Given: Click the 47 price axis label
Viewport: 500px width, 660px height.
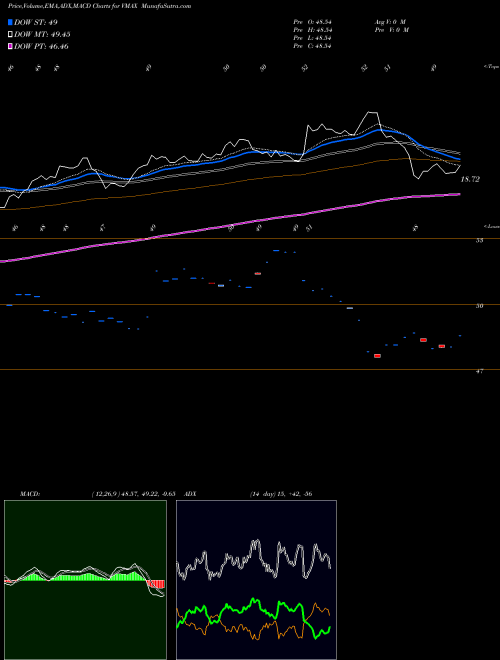Looking at the screenshot, I should click(x=479, y=371).
